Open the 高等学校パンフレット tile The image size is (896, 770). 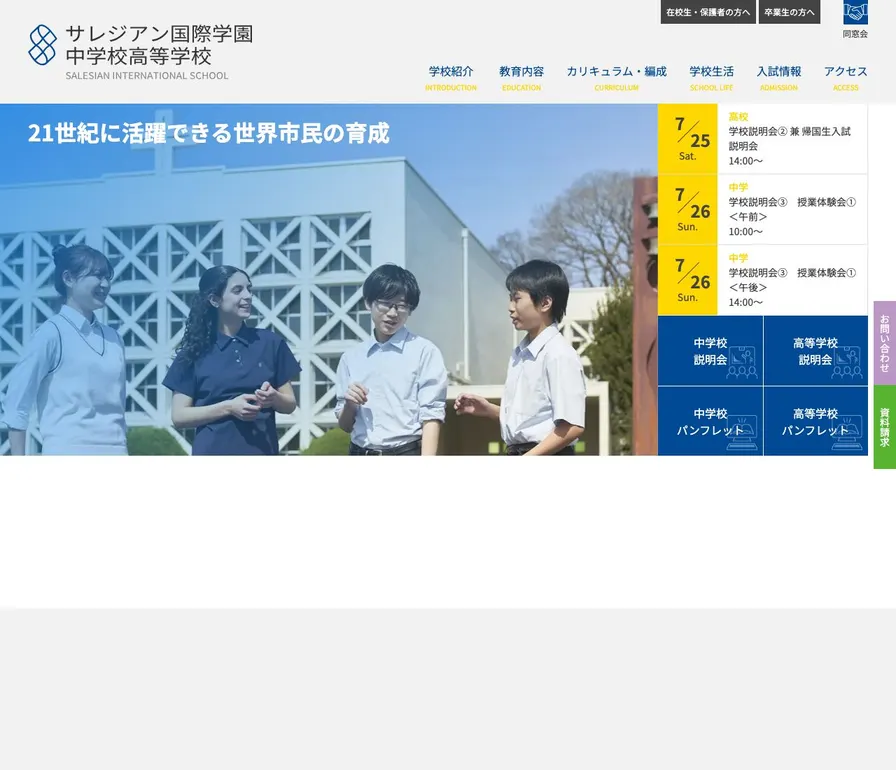815,421
